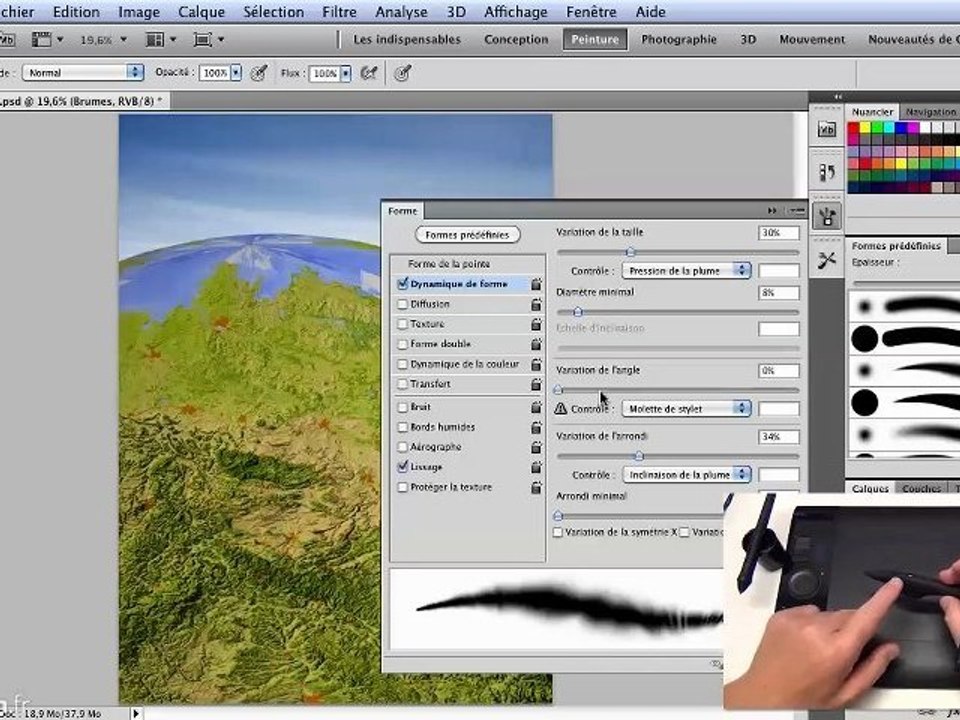Pick the red swatch in Nuancier
Viewport: 960px width, 720px height.
click(x=853, y=127)
